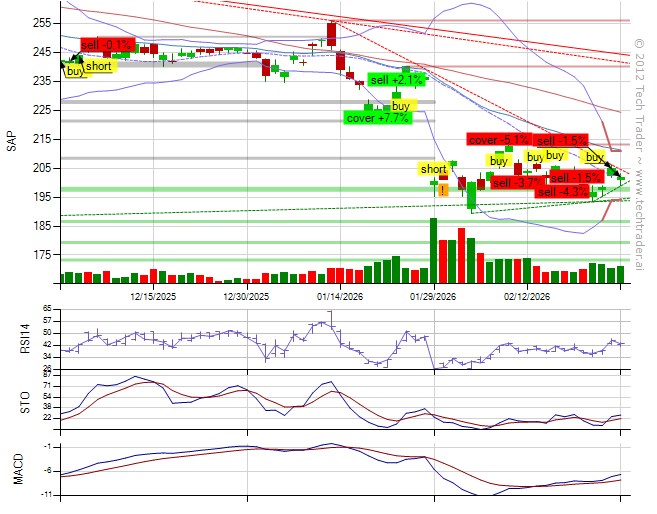Image resolution: width=657 pixels, height=514 pixels.
Task: Click the green 'sell +2.1%' label
Action: coord(397,79)
